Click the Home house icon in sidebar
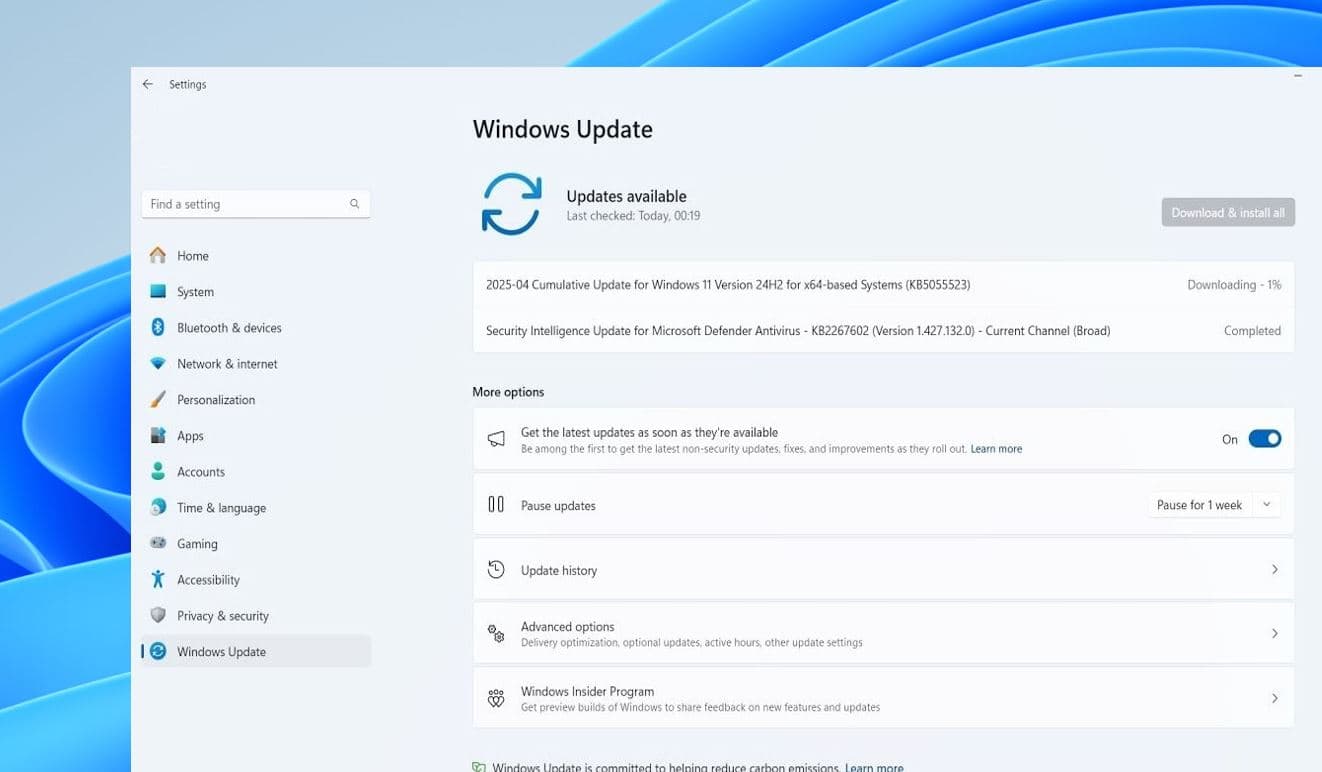This screenshot has height=772, width=1322. pos(158,256)
